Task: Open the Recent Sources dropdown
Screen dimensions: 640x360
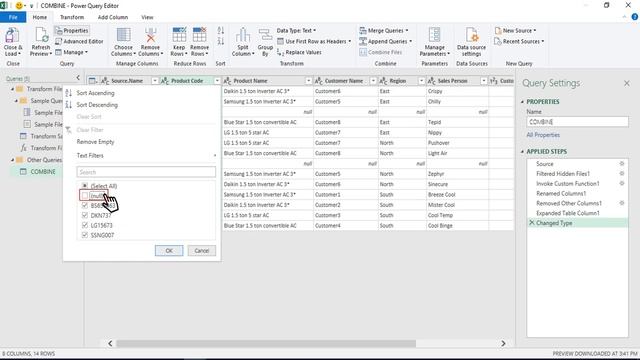Action: 519,42
